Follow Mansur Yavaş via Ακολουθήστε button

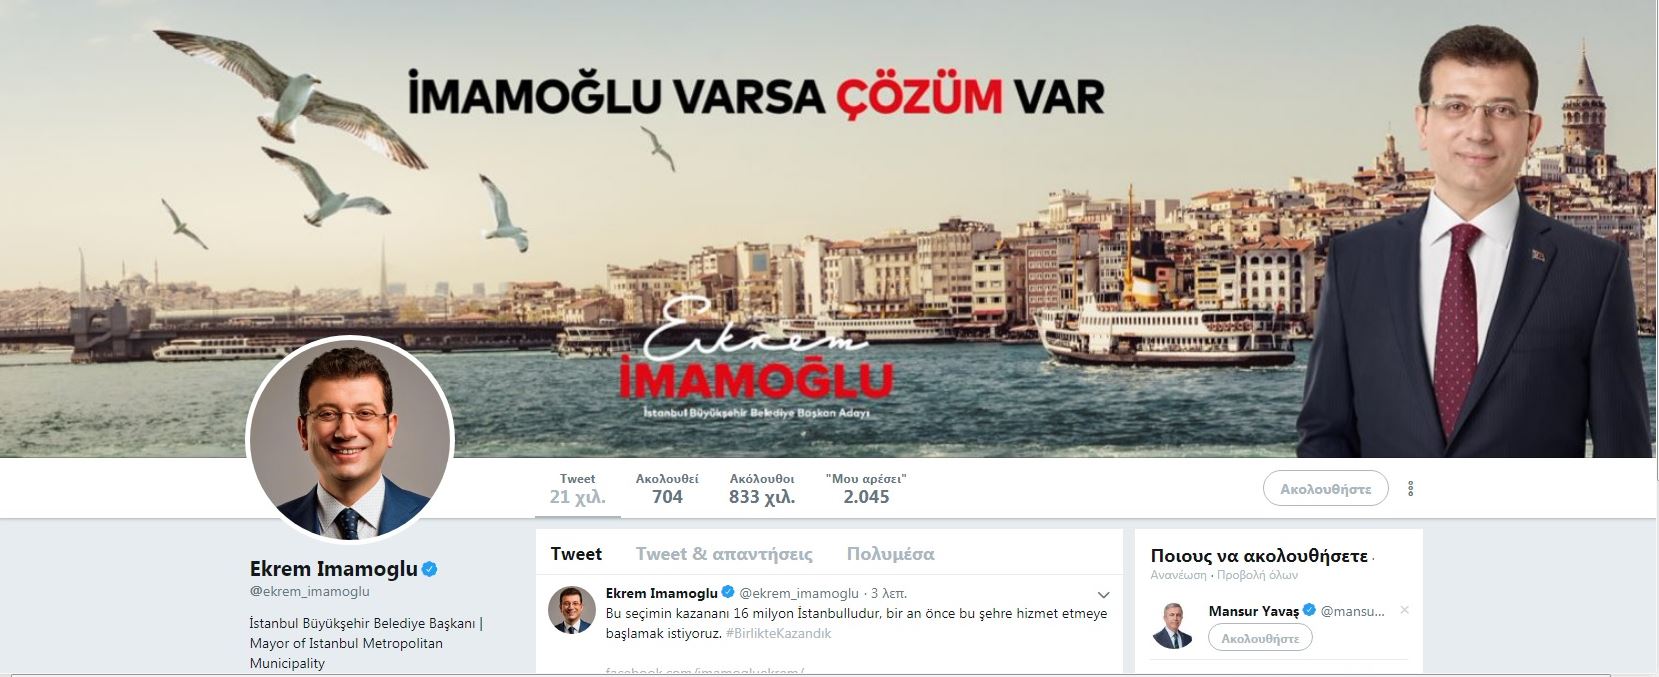1260,638
